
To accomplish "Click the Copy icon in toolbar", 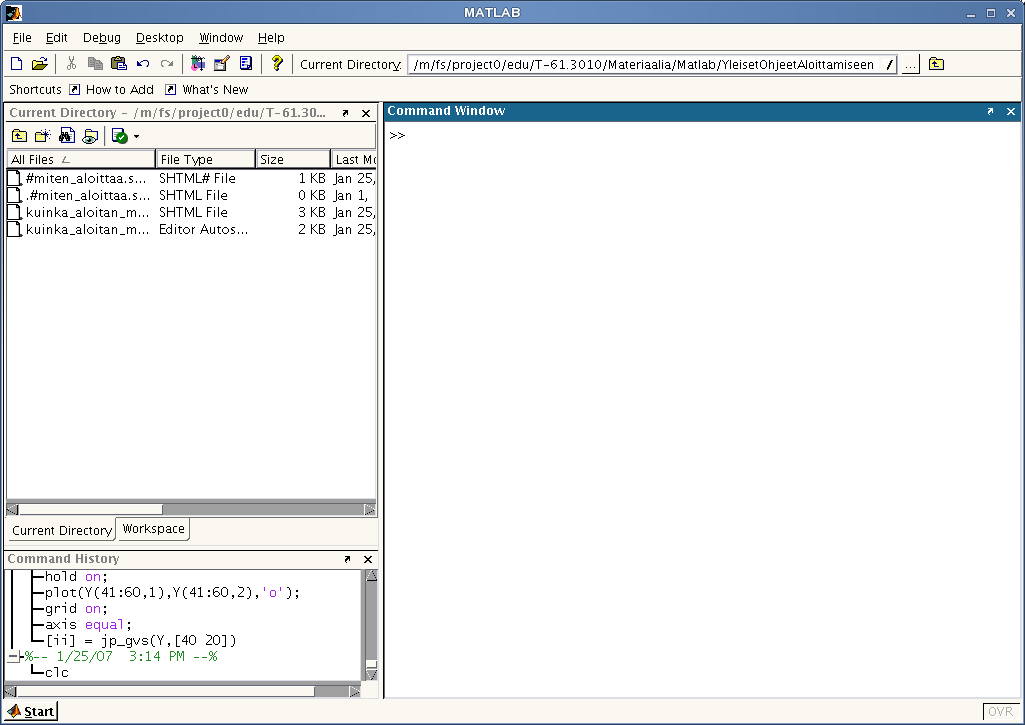I will point(95,63).
